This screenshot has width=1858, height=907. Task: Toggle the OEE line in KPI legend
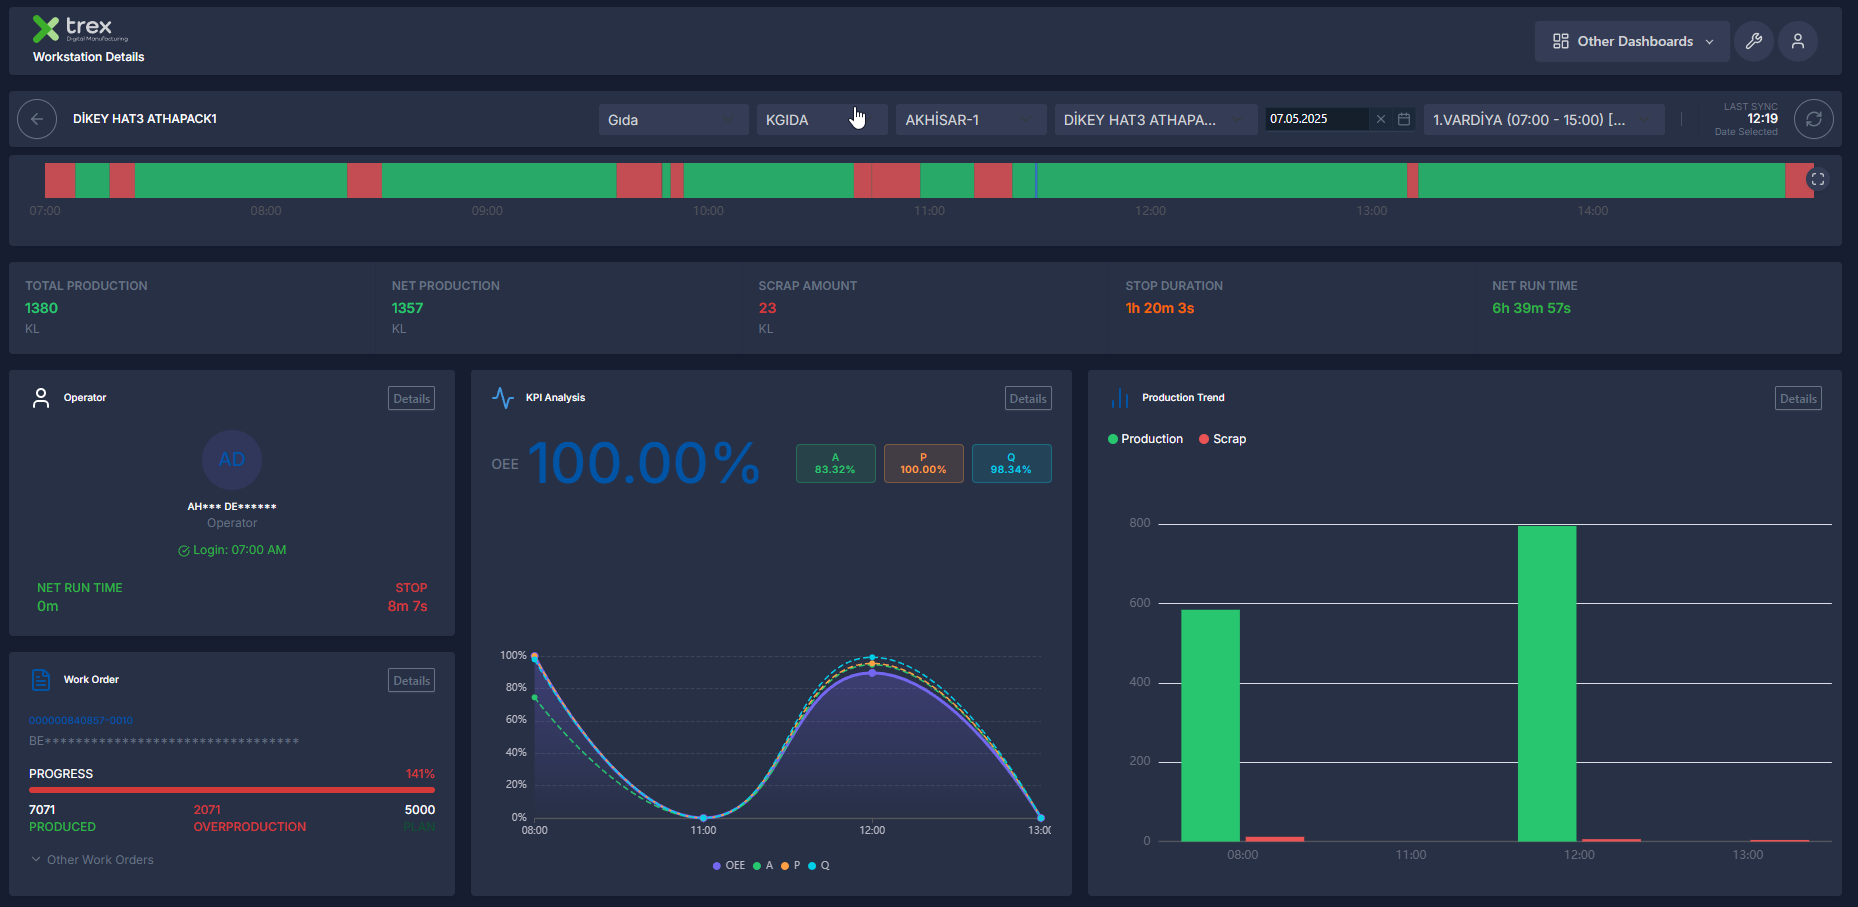729,866
